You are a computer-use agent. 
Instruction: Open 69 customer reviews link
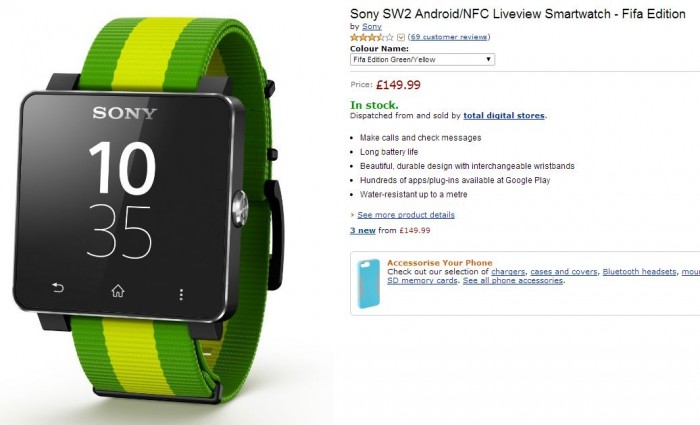pos(449,37)
